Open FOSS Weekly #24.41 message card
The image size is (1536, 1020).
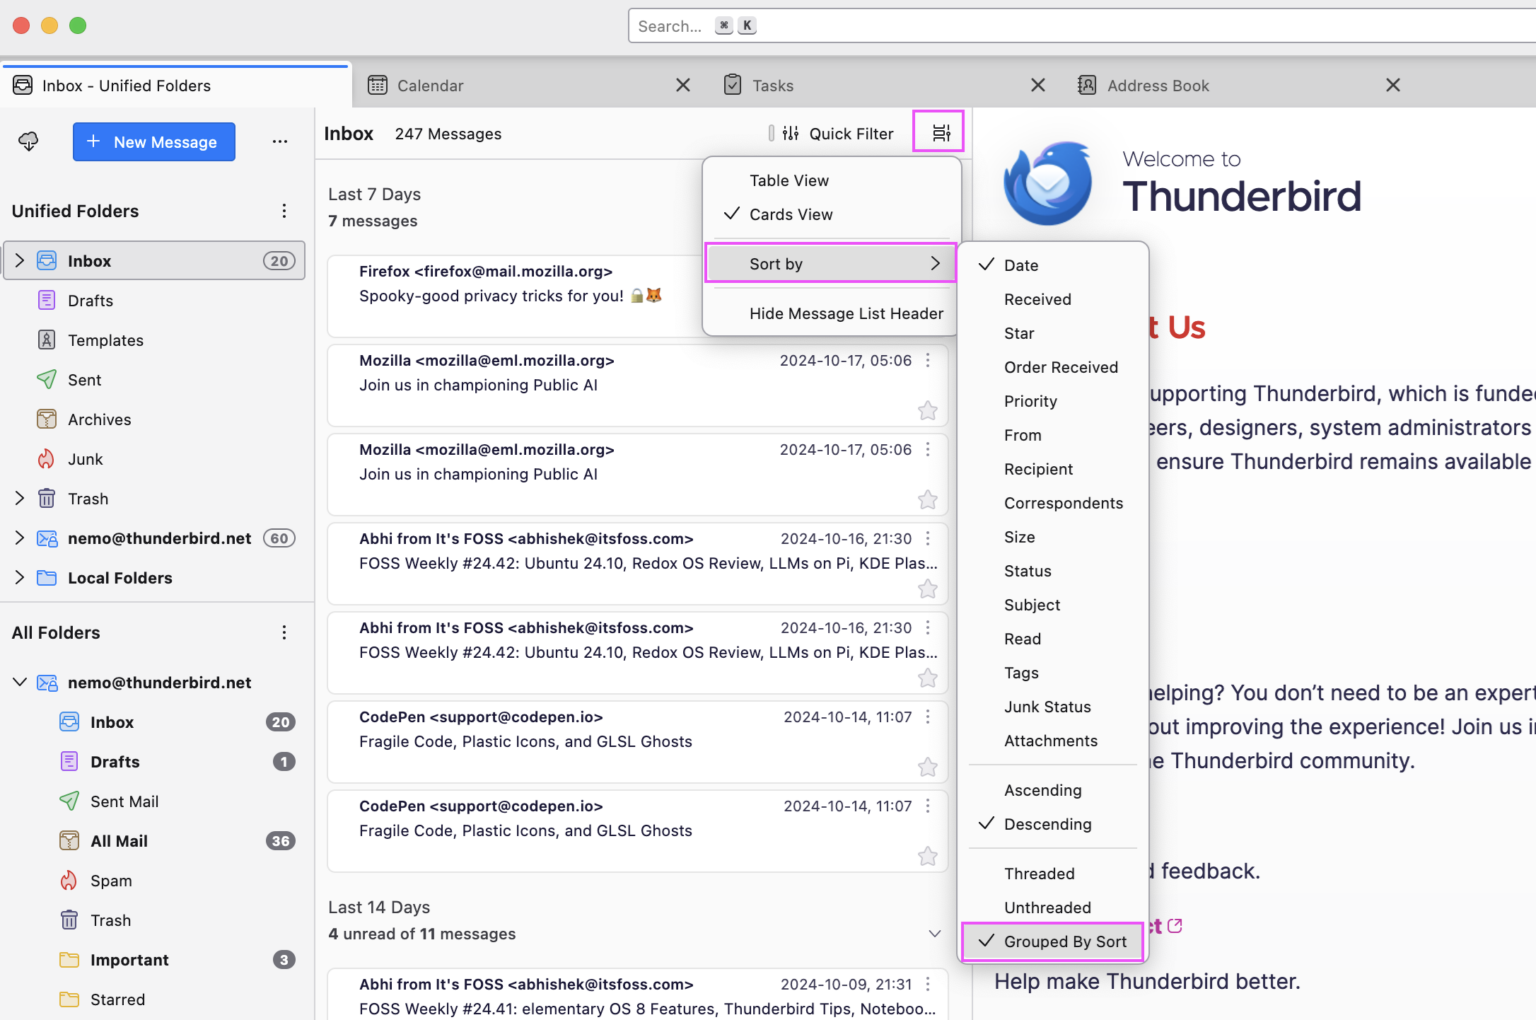pyautogui.click(x=637, y=994)
